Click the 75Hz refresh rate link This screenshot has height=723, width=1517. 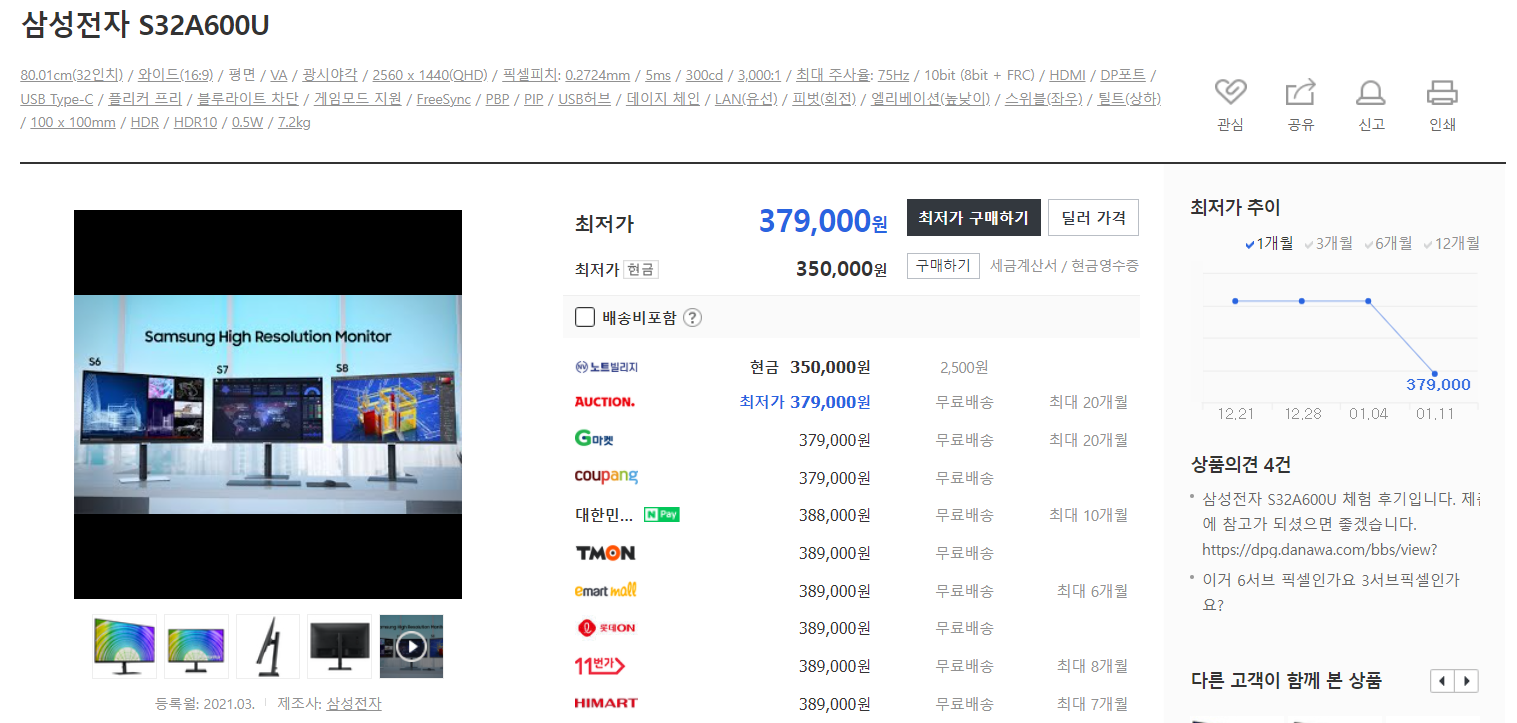[893, 75]
